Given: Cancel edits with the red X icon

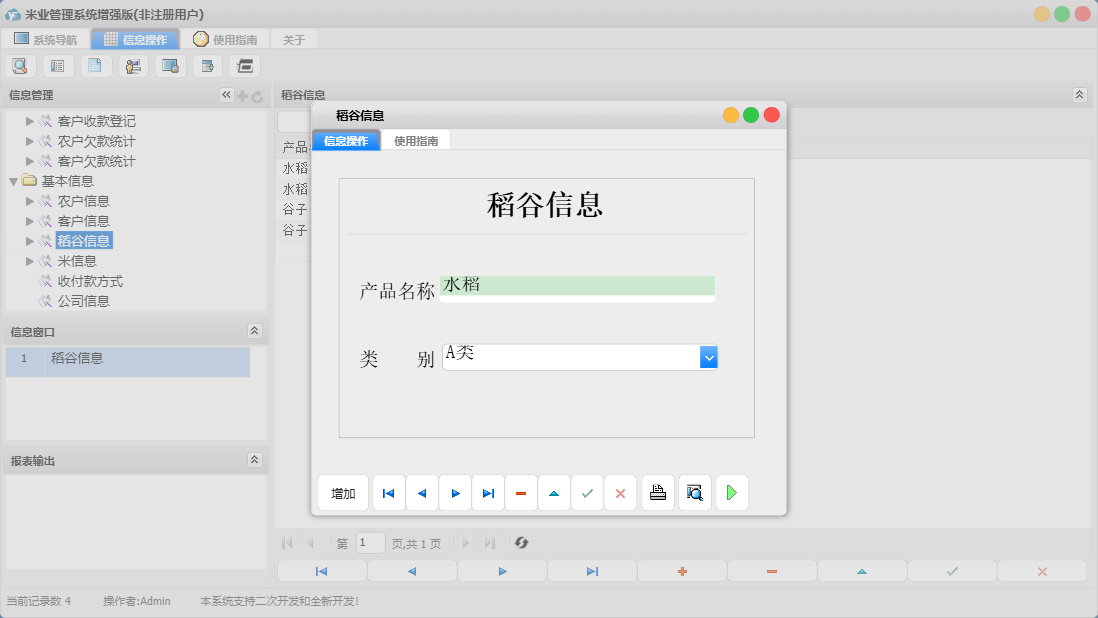Looking at the screenshot, I should pyautogui.click(x=620, y=492).
